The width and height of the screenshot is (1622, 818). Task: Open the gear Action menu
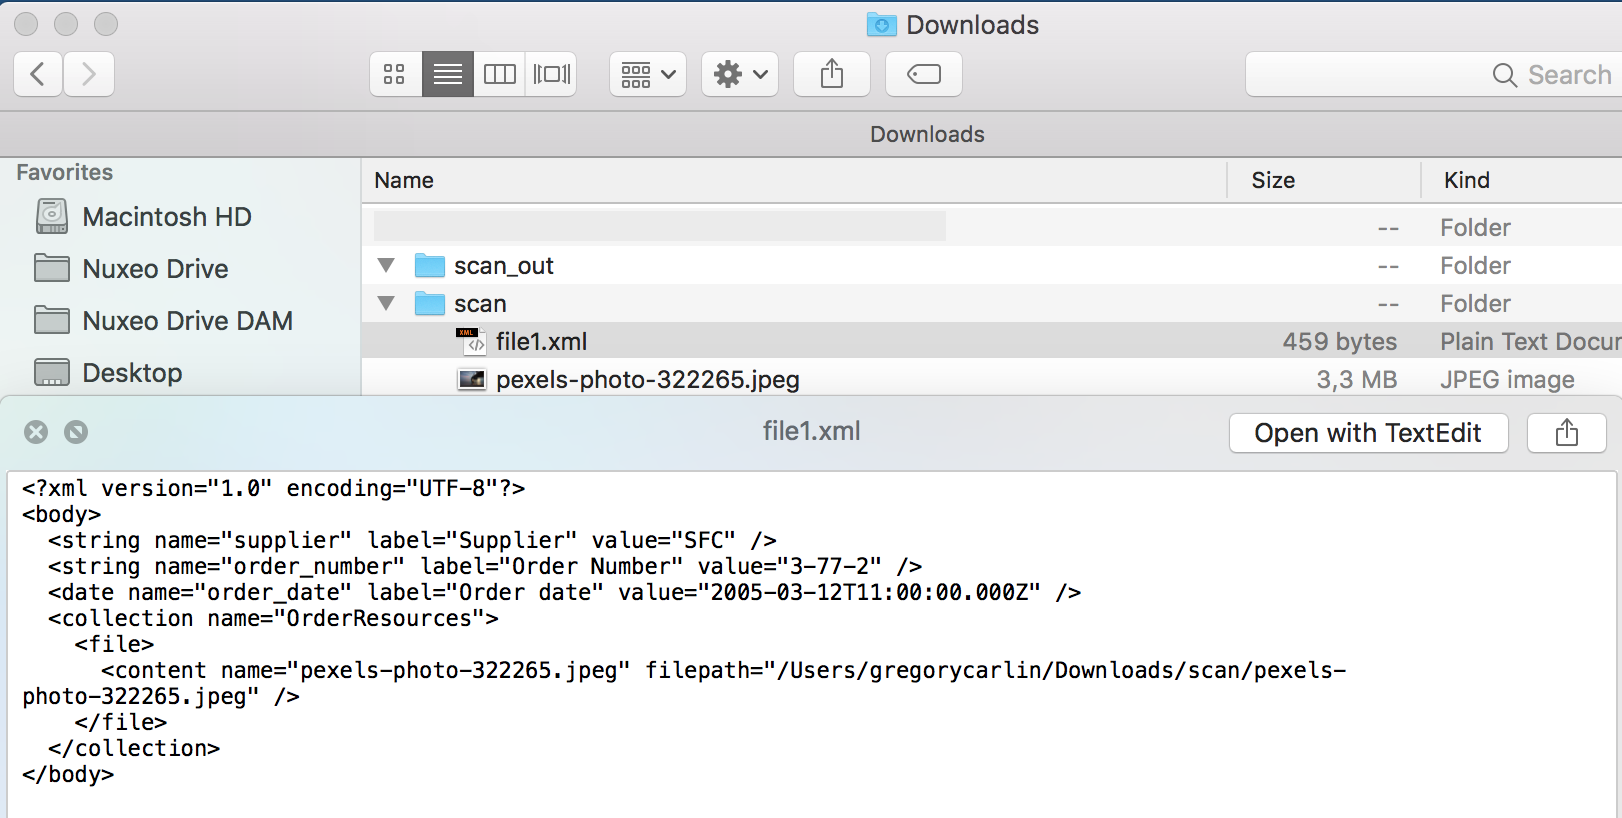click(x=740, y=74)
